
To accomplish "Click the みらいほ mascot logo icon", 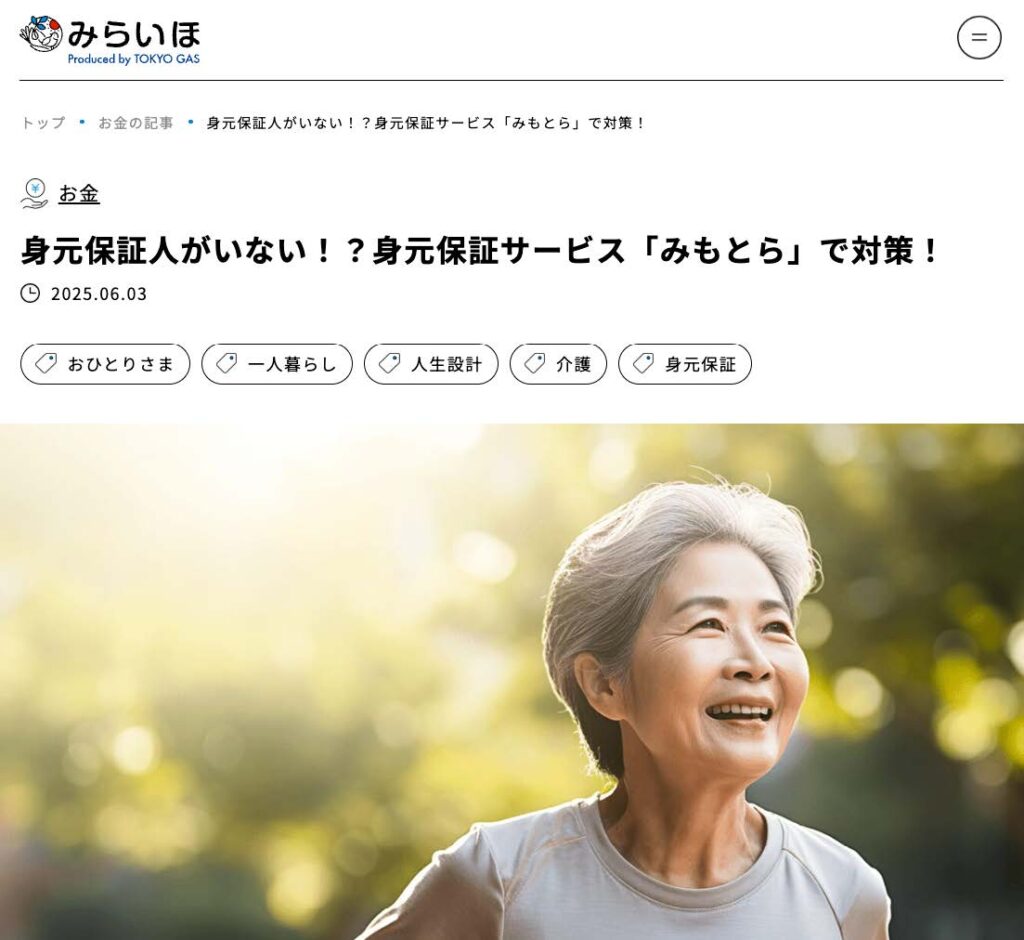I will click(x=41, y=34).
